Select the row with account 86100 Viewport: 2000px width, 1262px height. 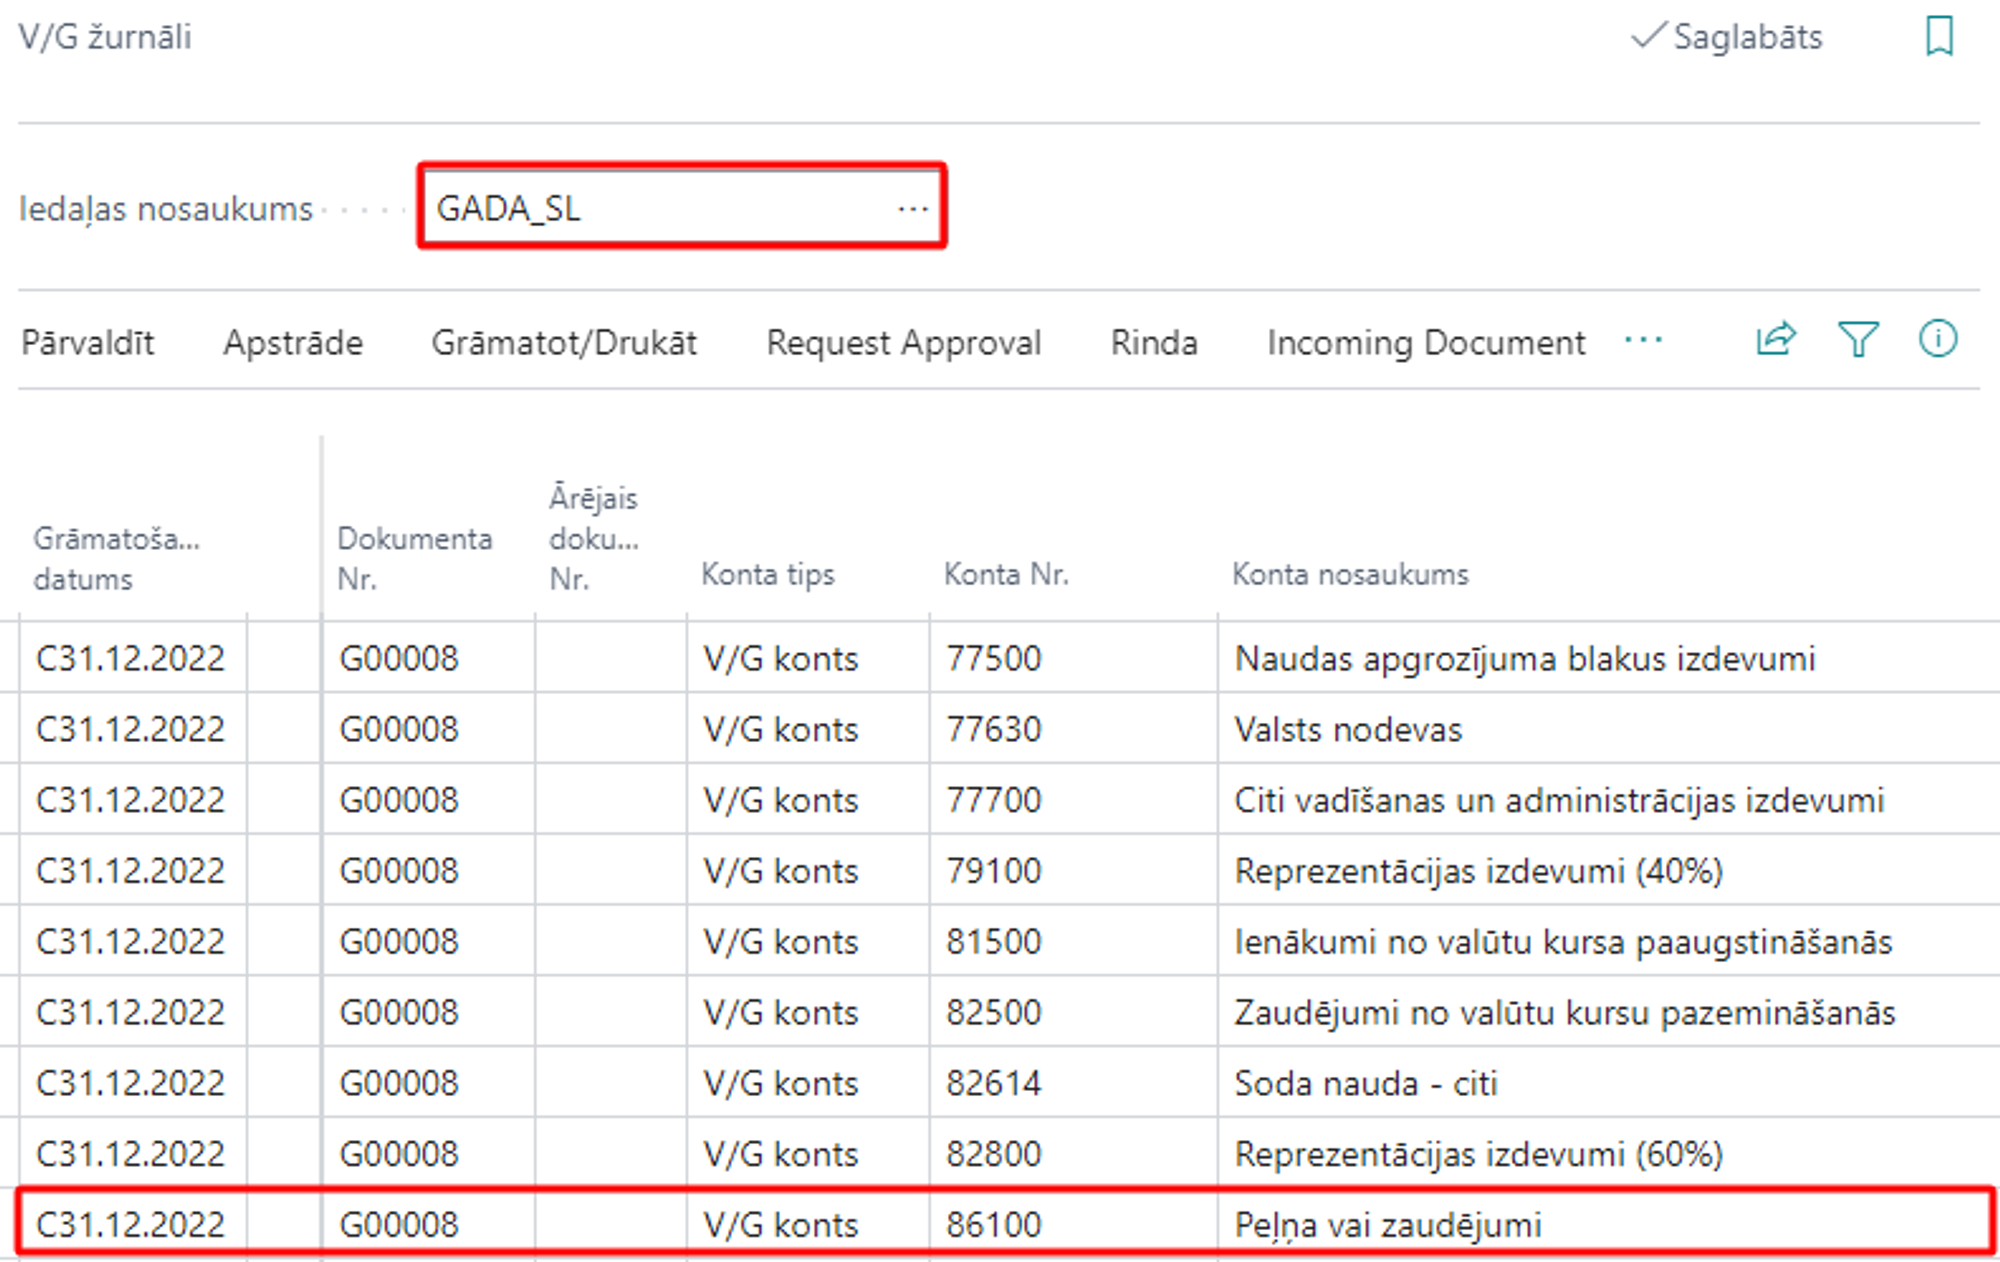tap(993, 1224)
